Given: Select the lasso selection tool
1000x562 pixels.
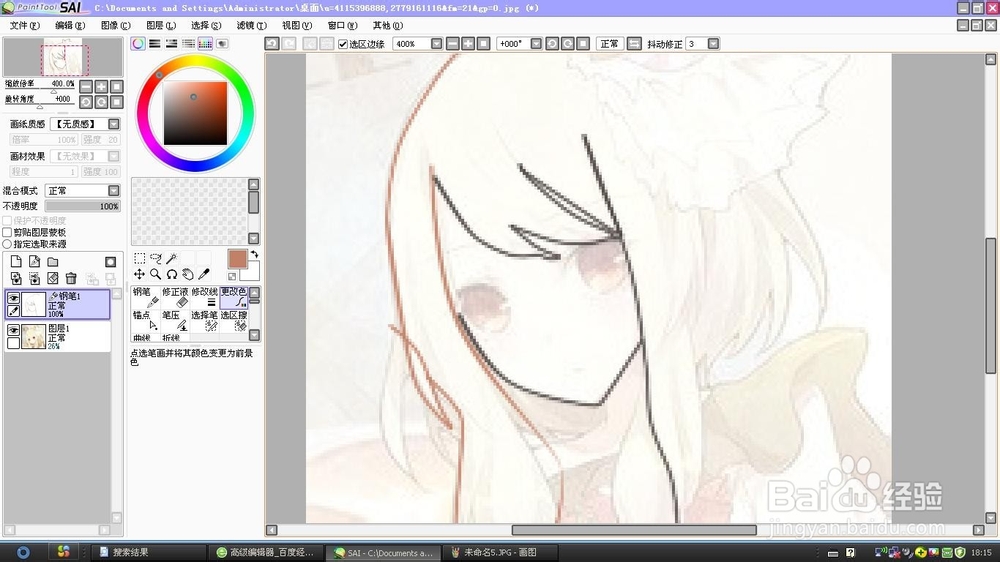Looking at the screenshot, I should pos(156,258).
